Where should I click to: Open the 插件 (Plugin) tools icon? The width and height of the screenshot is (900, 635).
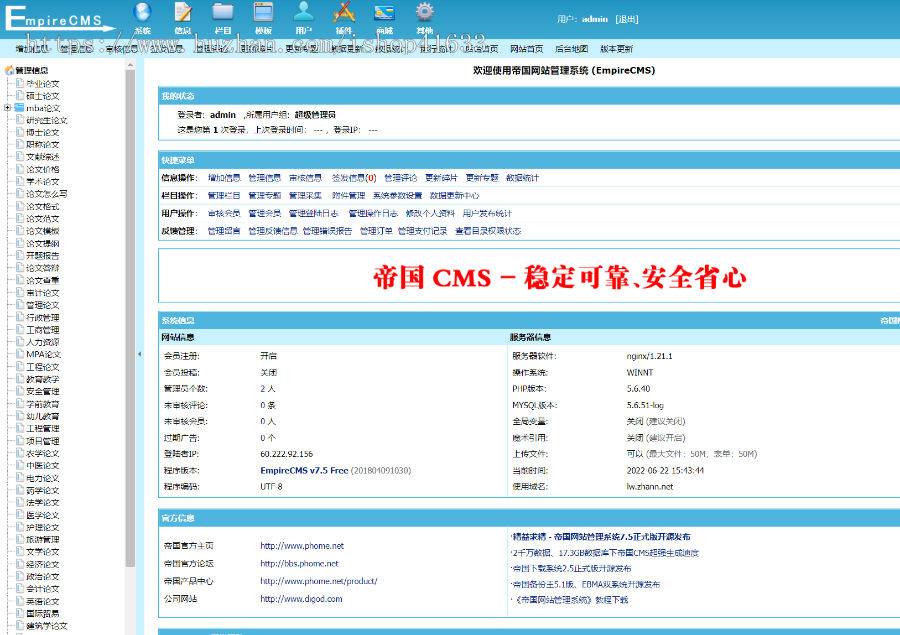click(x=344, y=13)
